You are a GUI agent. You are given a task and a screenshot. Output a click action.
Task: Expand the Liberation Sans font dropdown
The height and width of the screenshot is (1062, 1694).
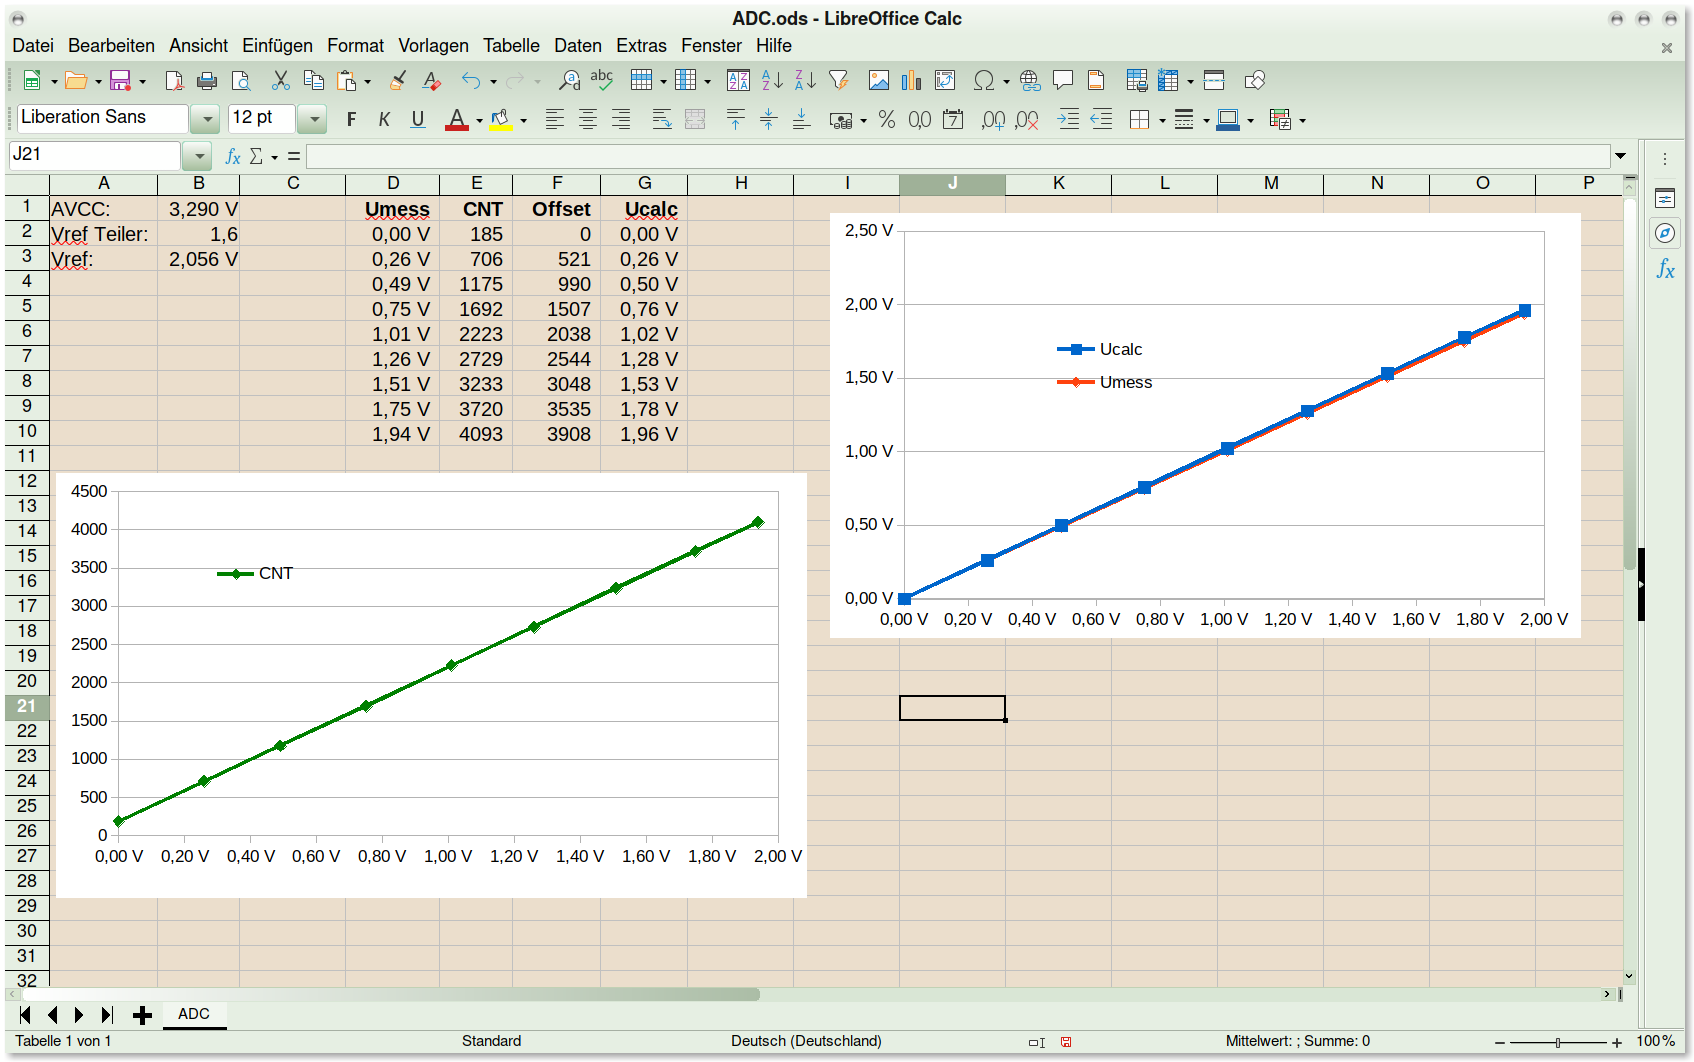coord(206,120)
